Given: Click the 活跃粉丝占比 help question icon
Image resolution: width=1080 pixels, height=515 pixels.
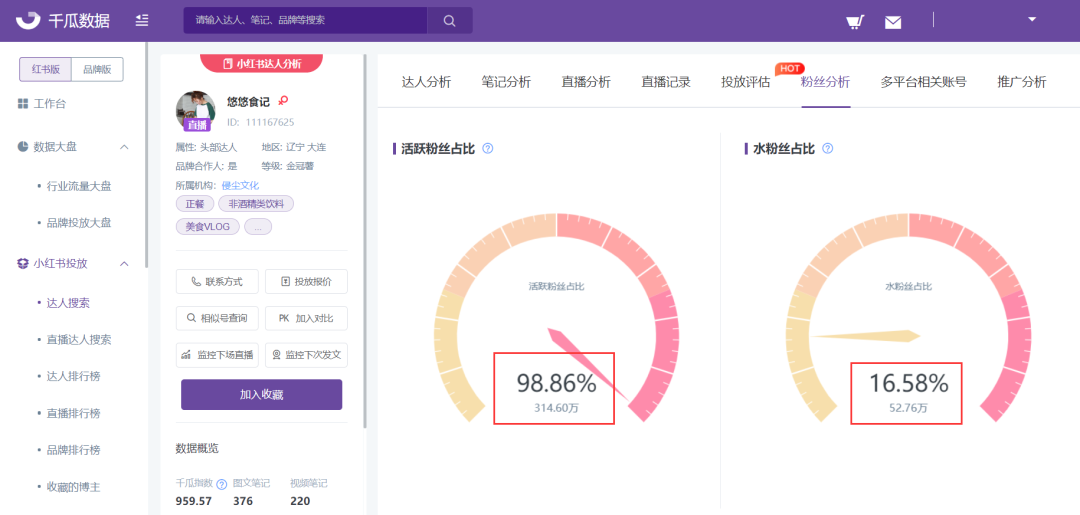Looking at the screenshot, I should (488, 148).
